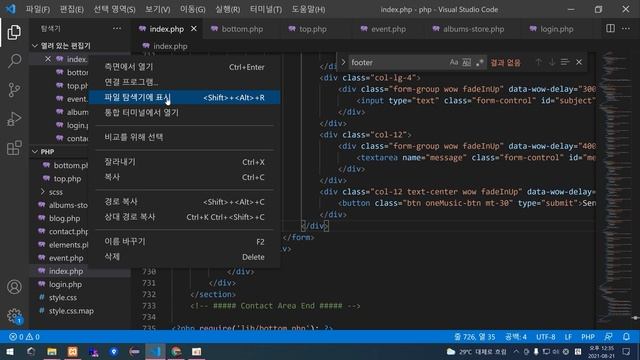Switch to the login.php tab
This screenshot has width=640, height=360.
coord(556,29)
